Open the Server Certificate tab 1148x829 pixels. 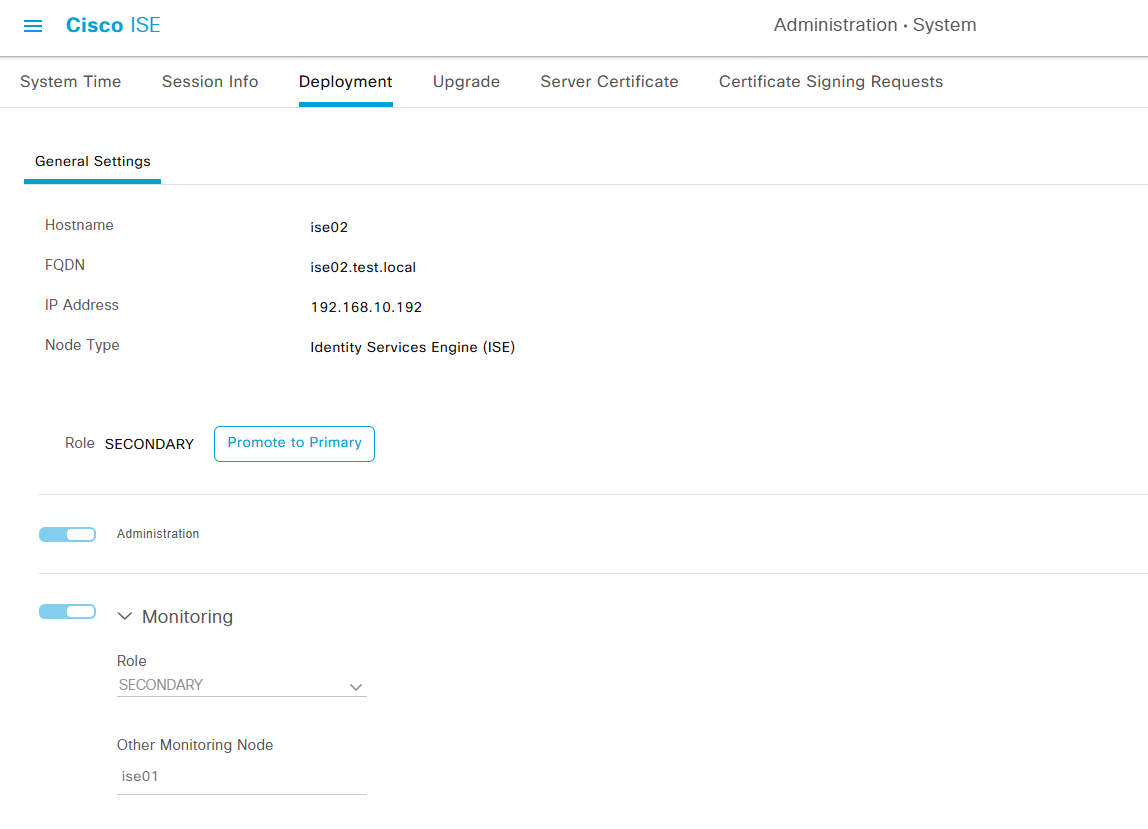point(609,81)
